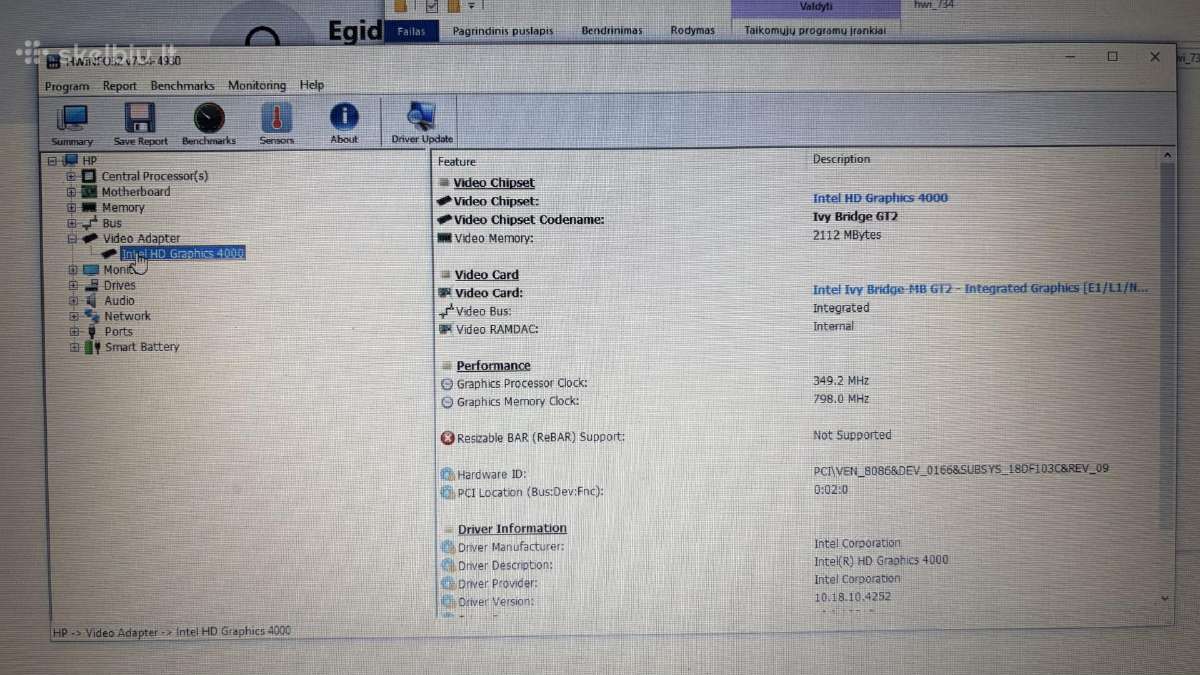Expand the Smart Battery node
1200x675 pixels.
coord(74,347)
